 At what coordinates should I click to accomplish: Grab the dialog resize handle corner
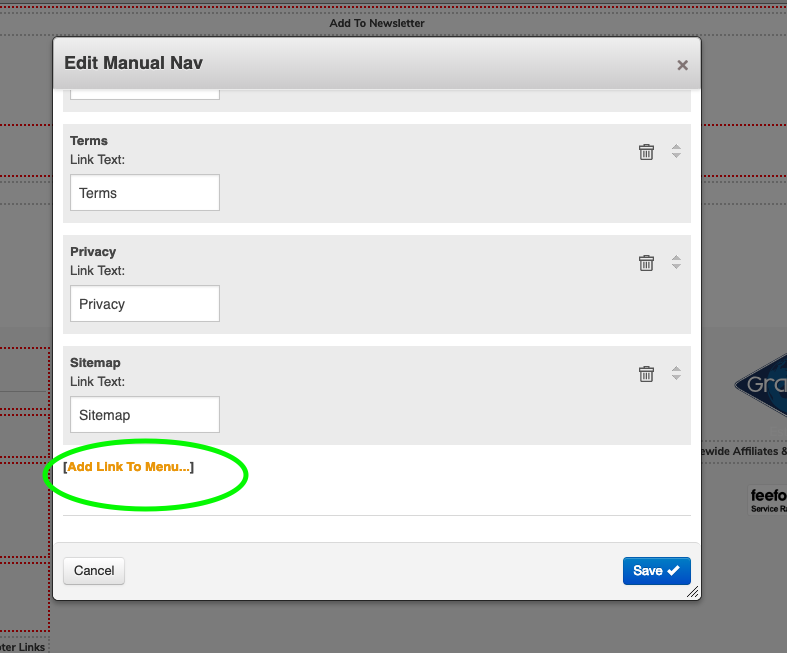(693, 592)
